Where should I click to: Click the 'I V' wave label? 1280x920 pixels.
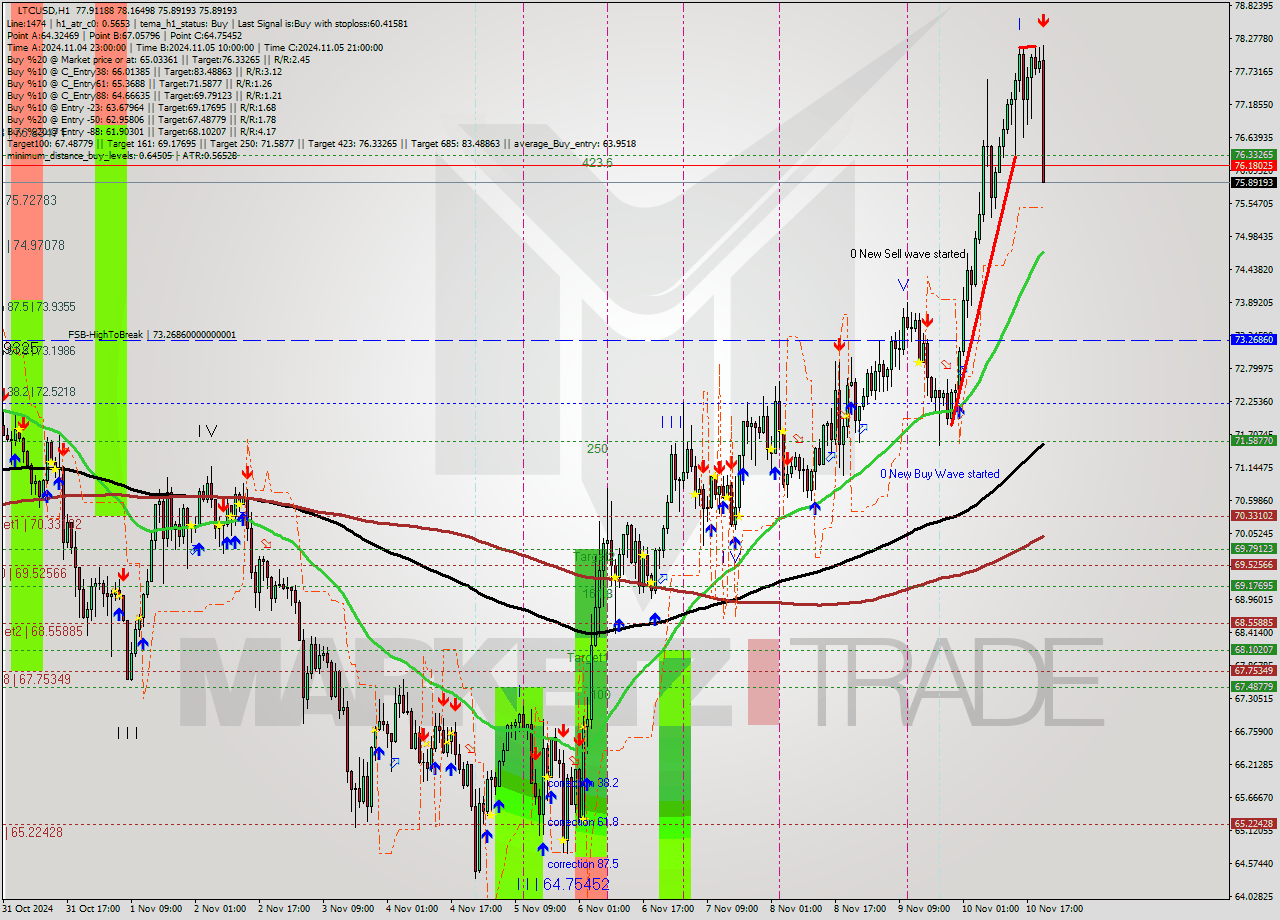pos(207,431)
